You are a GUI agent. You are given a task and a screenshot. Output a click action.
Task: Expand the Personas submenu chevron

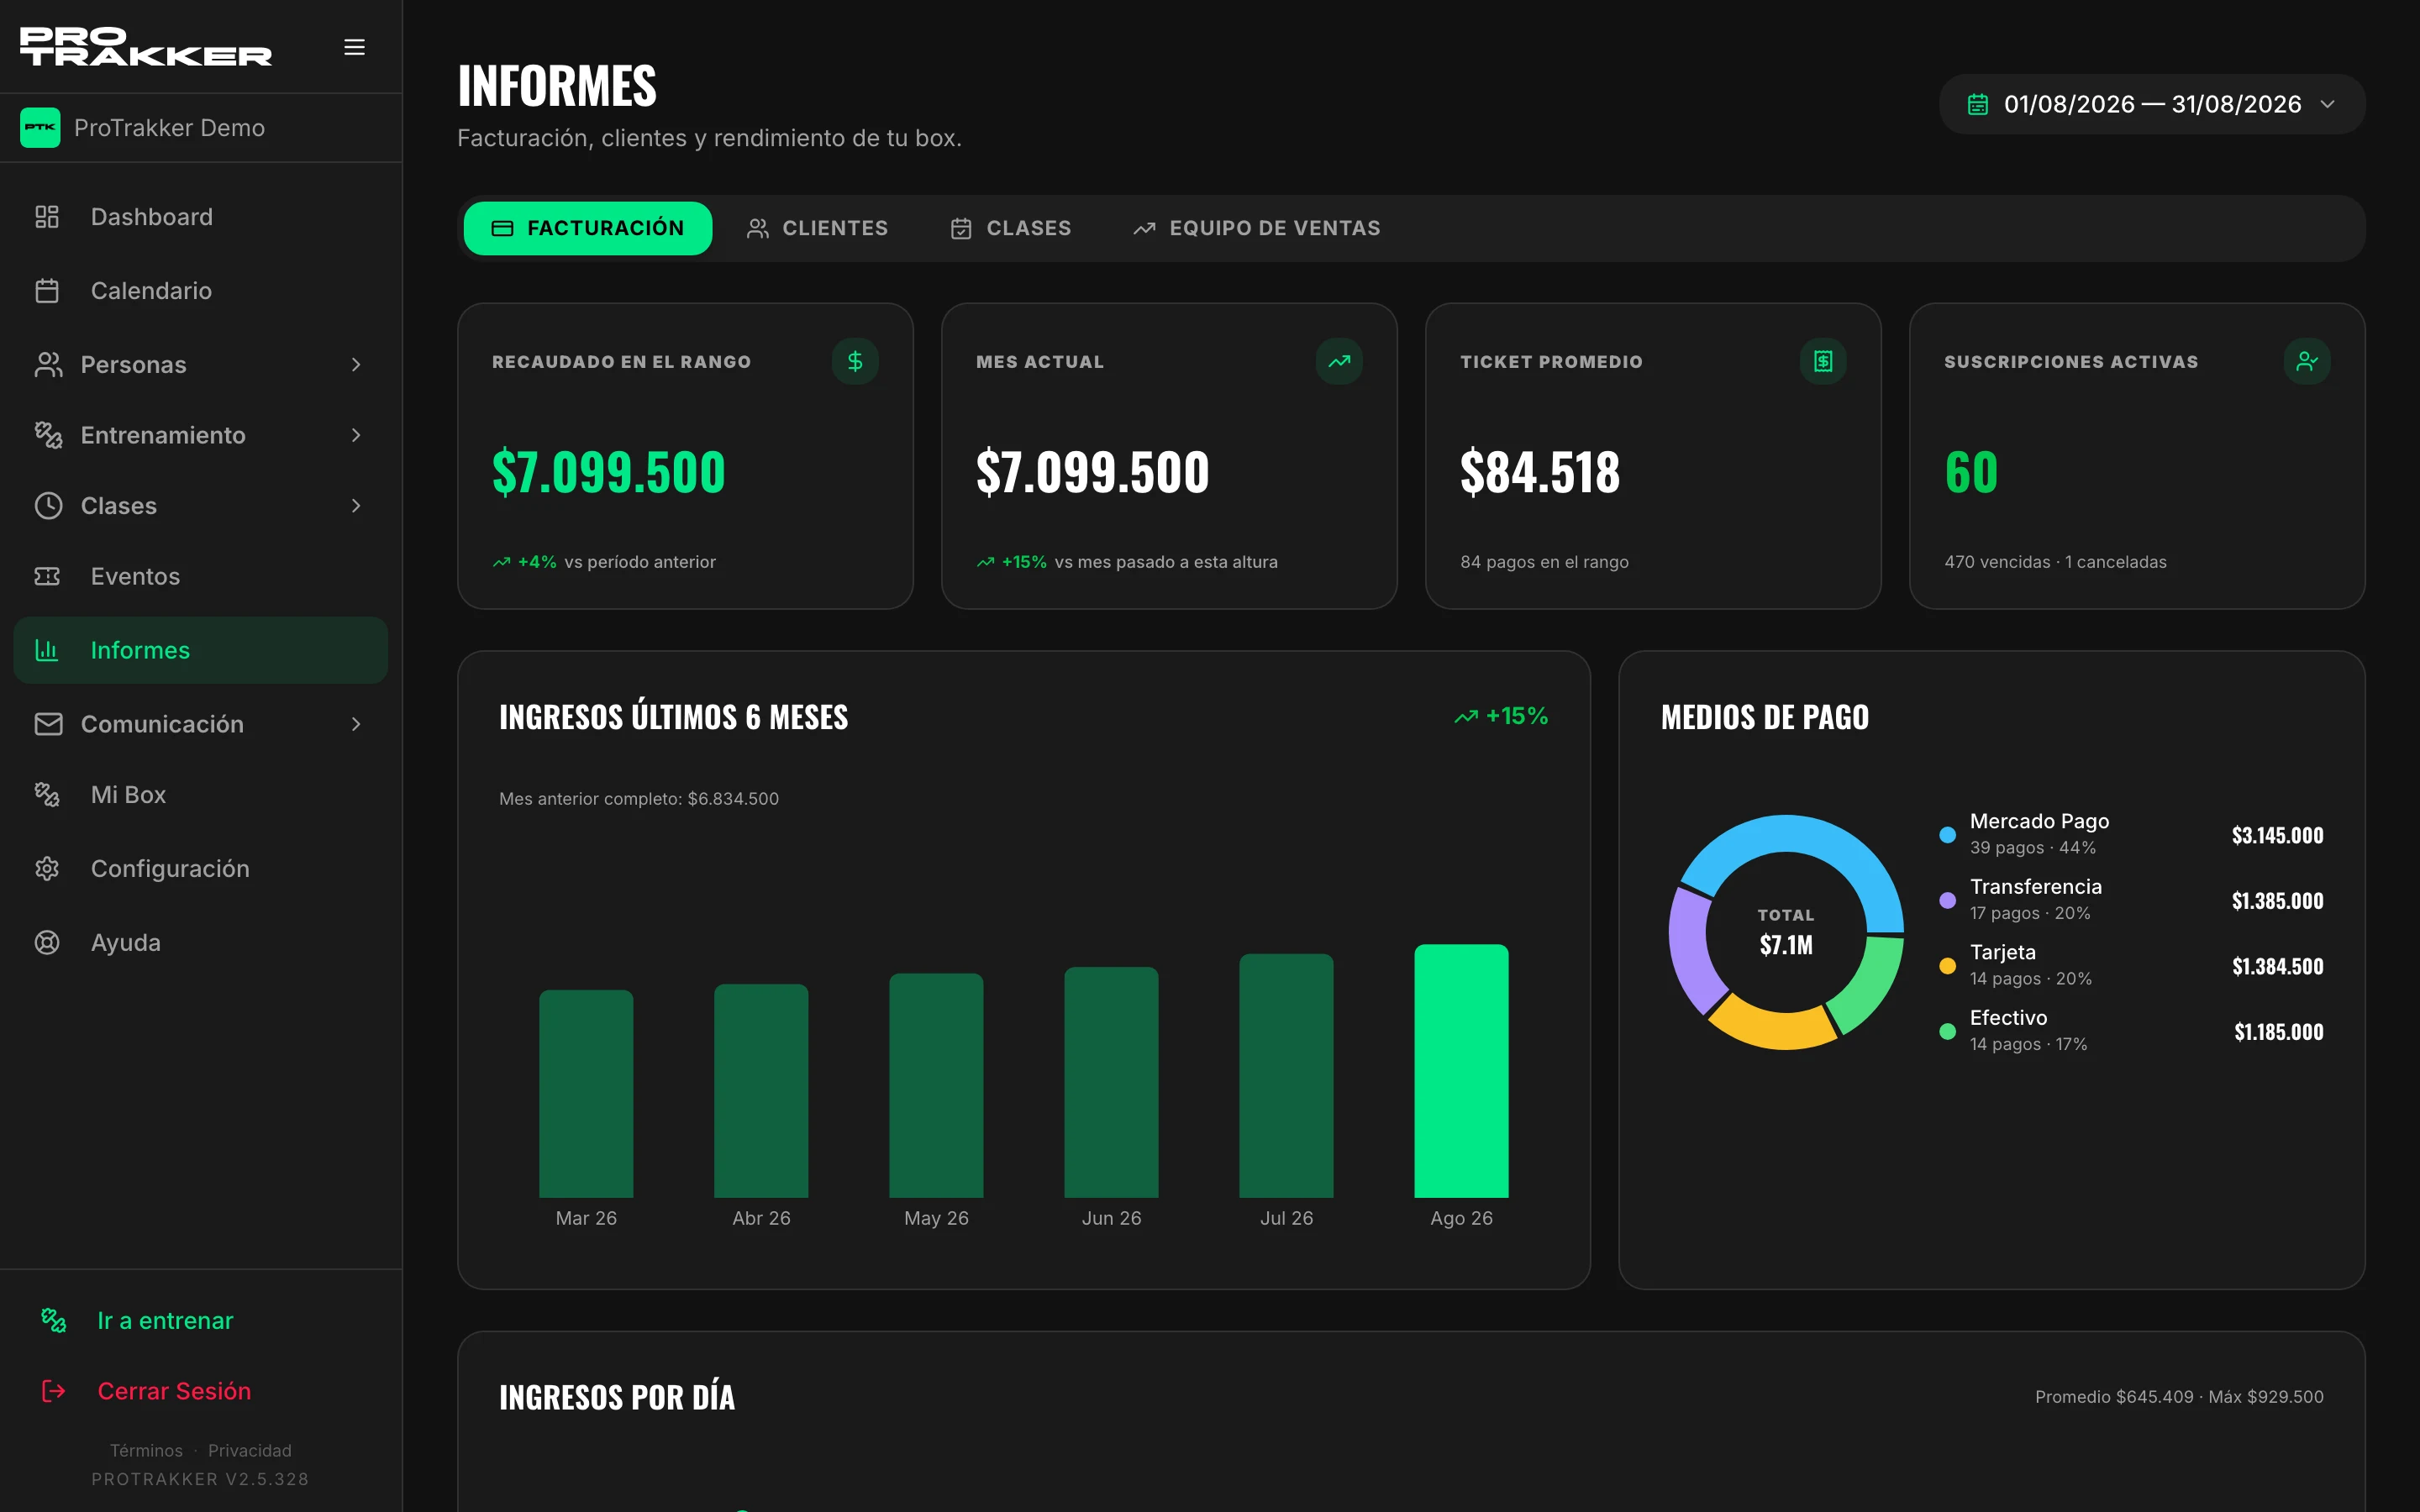356,365
